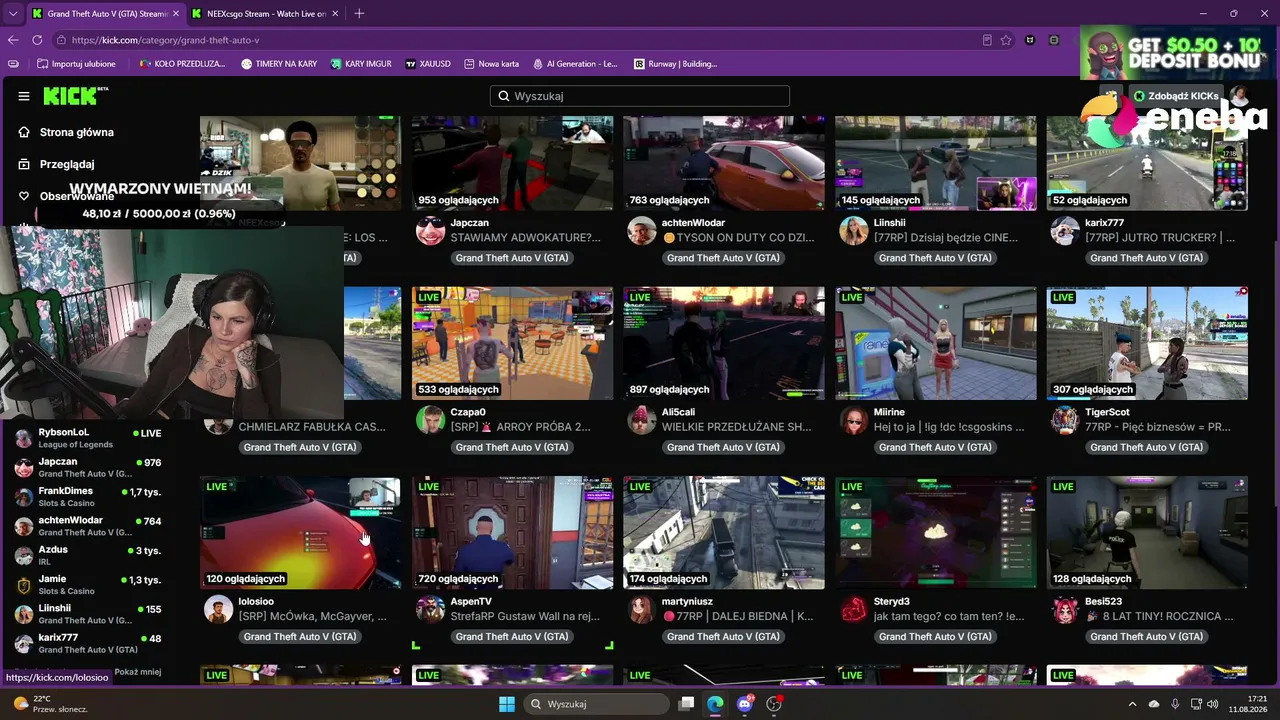Go back with the browser back arrow

click(x=13, y=40)
